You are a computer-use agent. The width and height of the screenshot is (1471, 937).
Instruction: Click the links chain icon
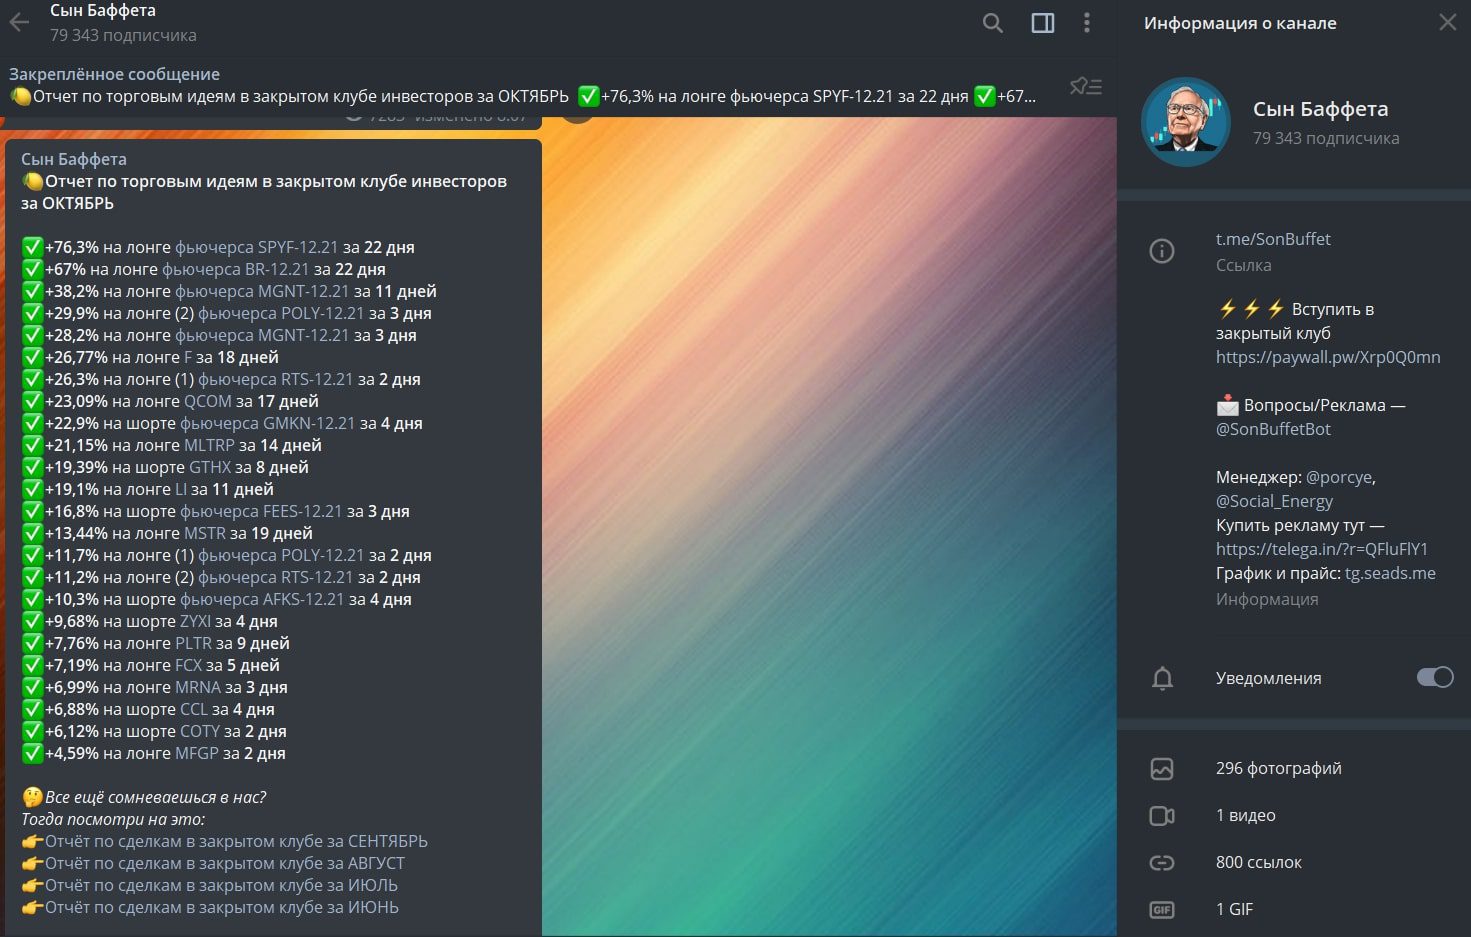[x=1162, y=863]
